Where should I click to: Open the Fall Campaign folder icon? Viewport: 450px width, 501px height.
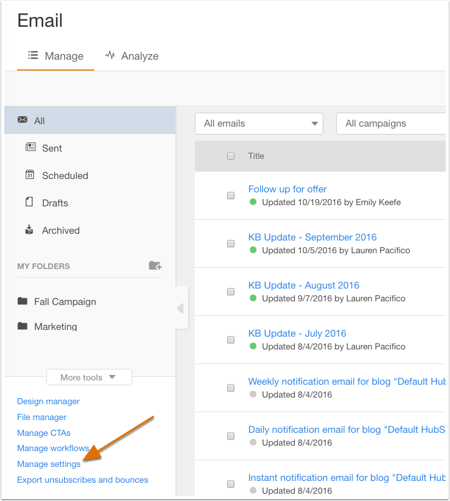22,301
